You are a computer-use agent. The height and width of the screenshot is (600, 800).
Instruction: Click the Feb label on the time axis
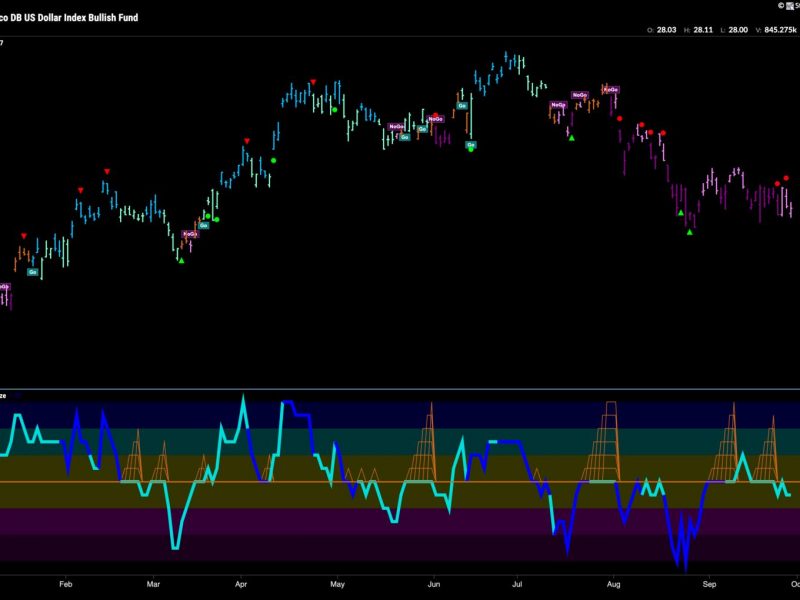point(66,584)
